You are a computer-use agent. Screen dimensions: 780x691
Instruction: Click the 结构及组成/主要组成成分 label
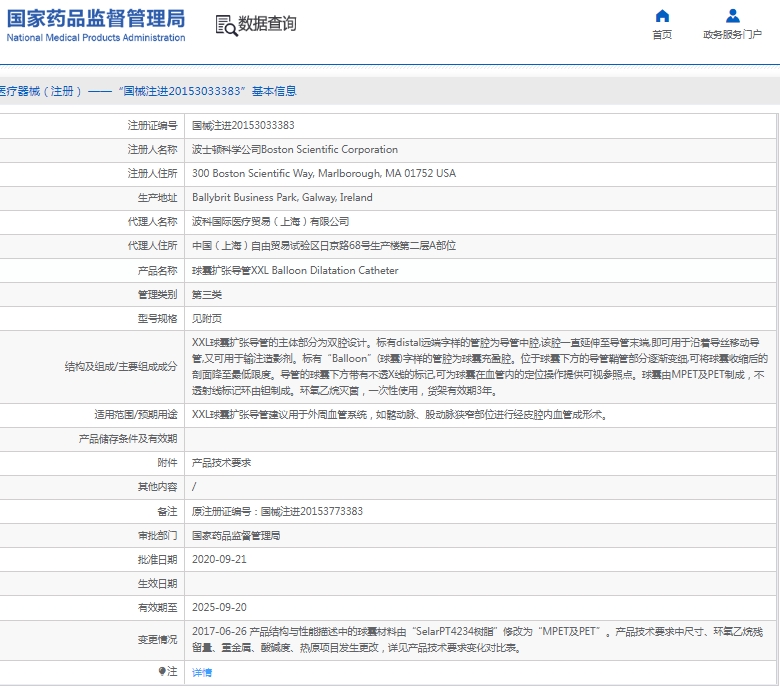click(121, 367)
